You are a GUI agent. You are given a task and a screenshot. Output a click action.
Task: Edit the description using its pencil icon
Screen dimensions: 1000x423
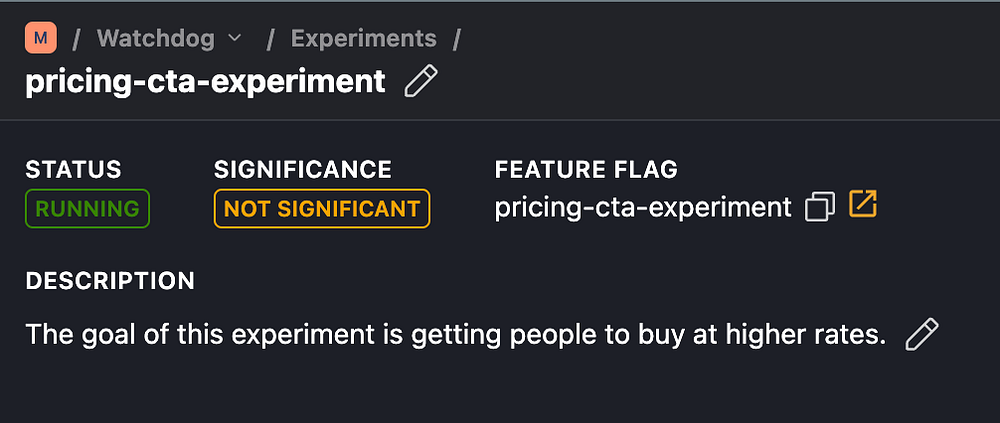pos(921,334)
